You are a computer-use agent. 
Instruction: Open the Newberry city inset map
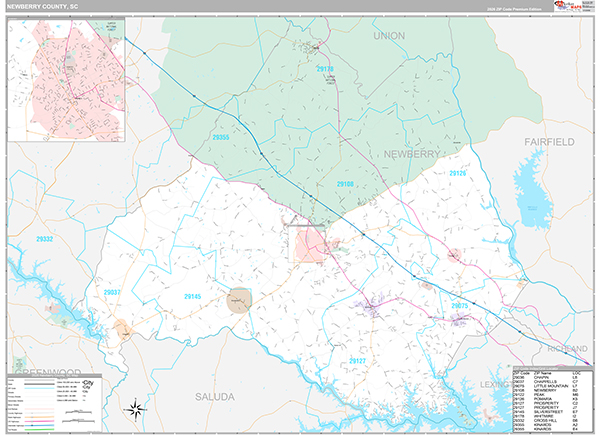(66, 80)
